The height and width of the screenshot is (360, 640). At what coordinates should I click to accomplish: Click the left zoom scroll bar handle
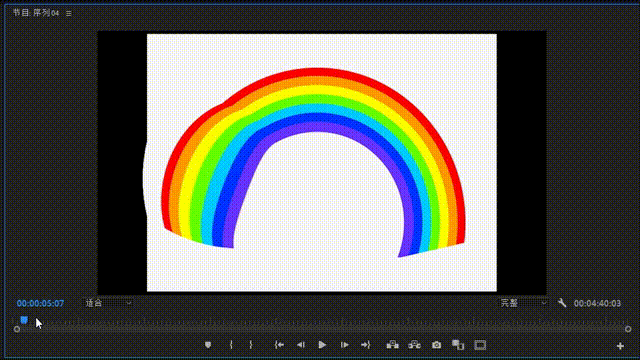[x=17, y=329]
